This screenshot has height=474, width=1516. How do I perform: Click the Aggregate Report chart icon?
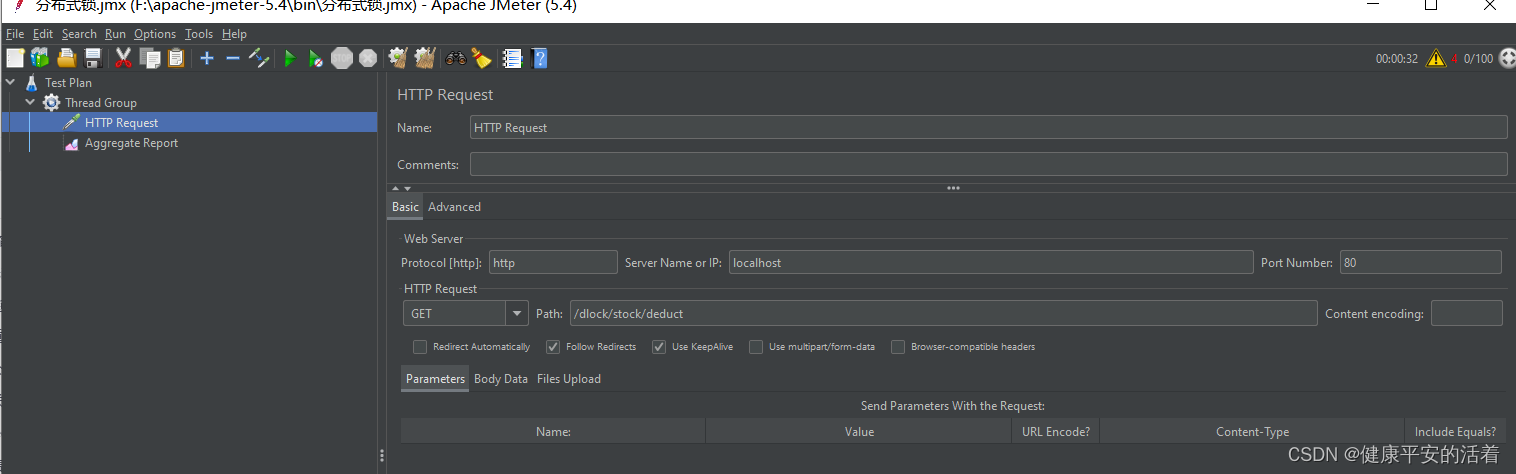71,143
